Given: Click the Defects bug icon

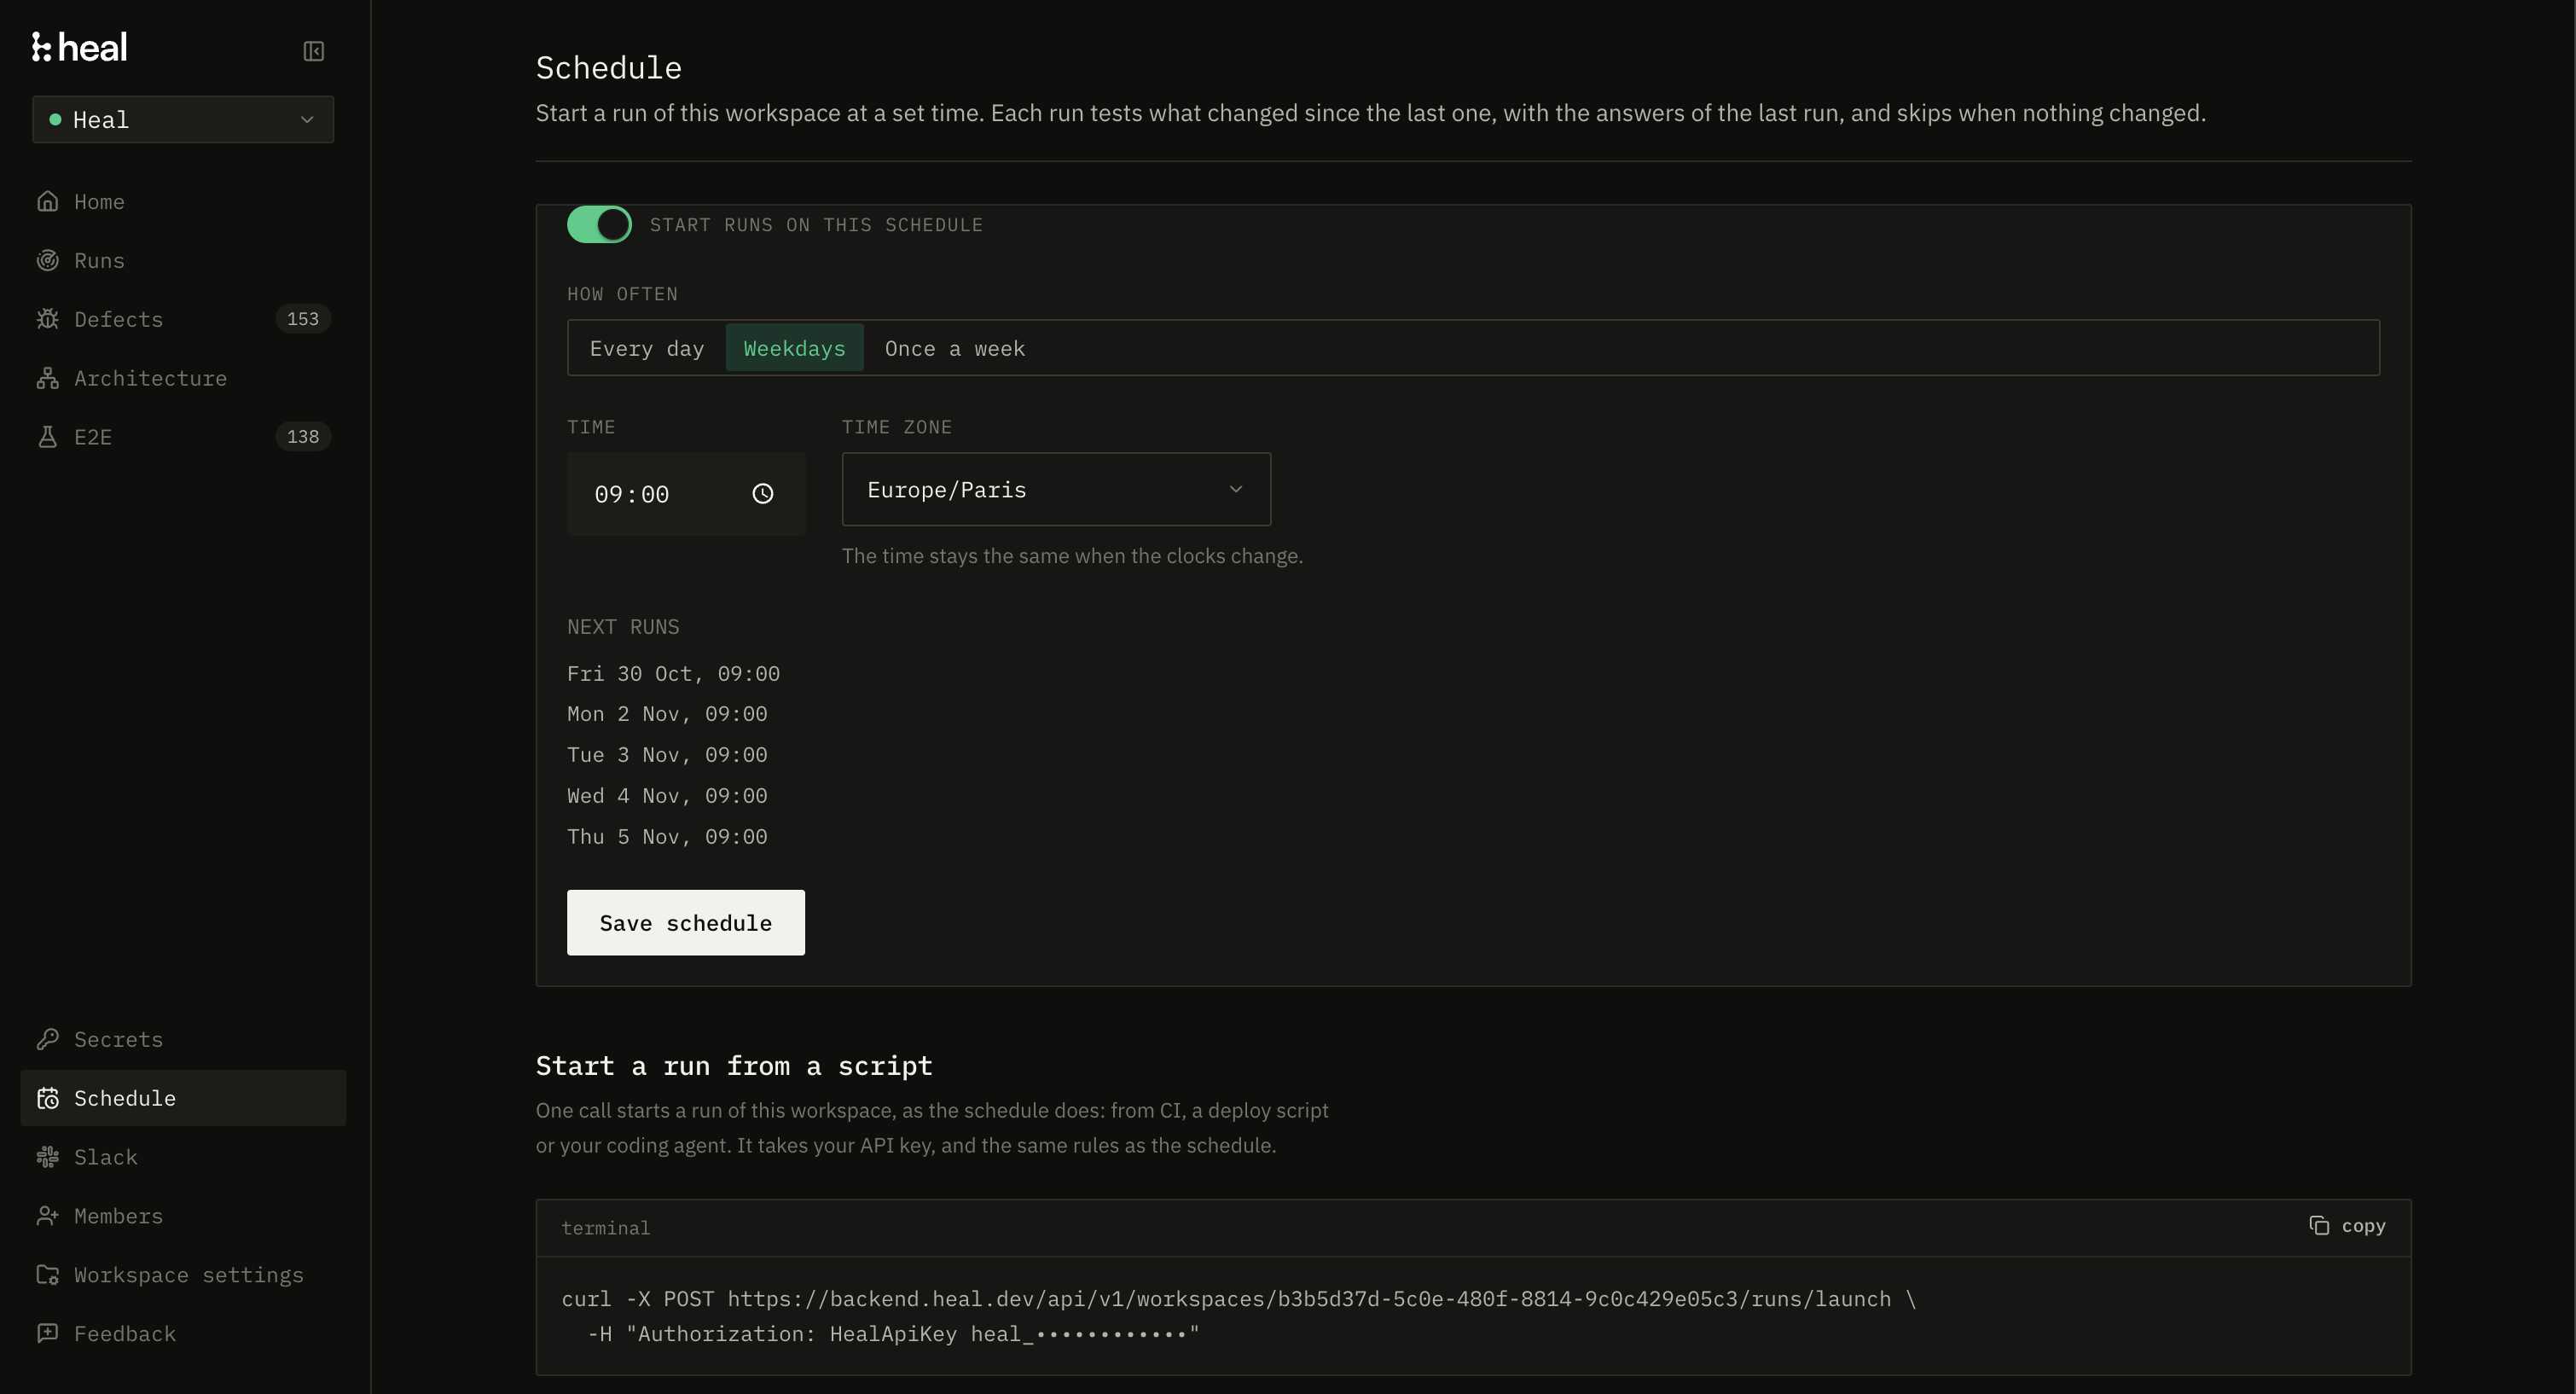Looking at the screenshot, I should pyautogui.click(x=47, y=319).
